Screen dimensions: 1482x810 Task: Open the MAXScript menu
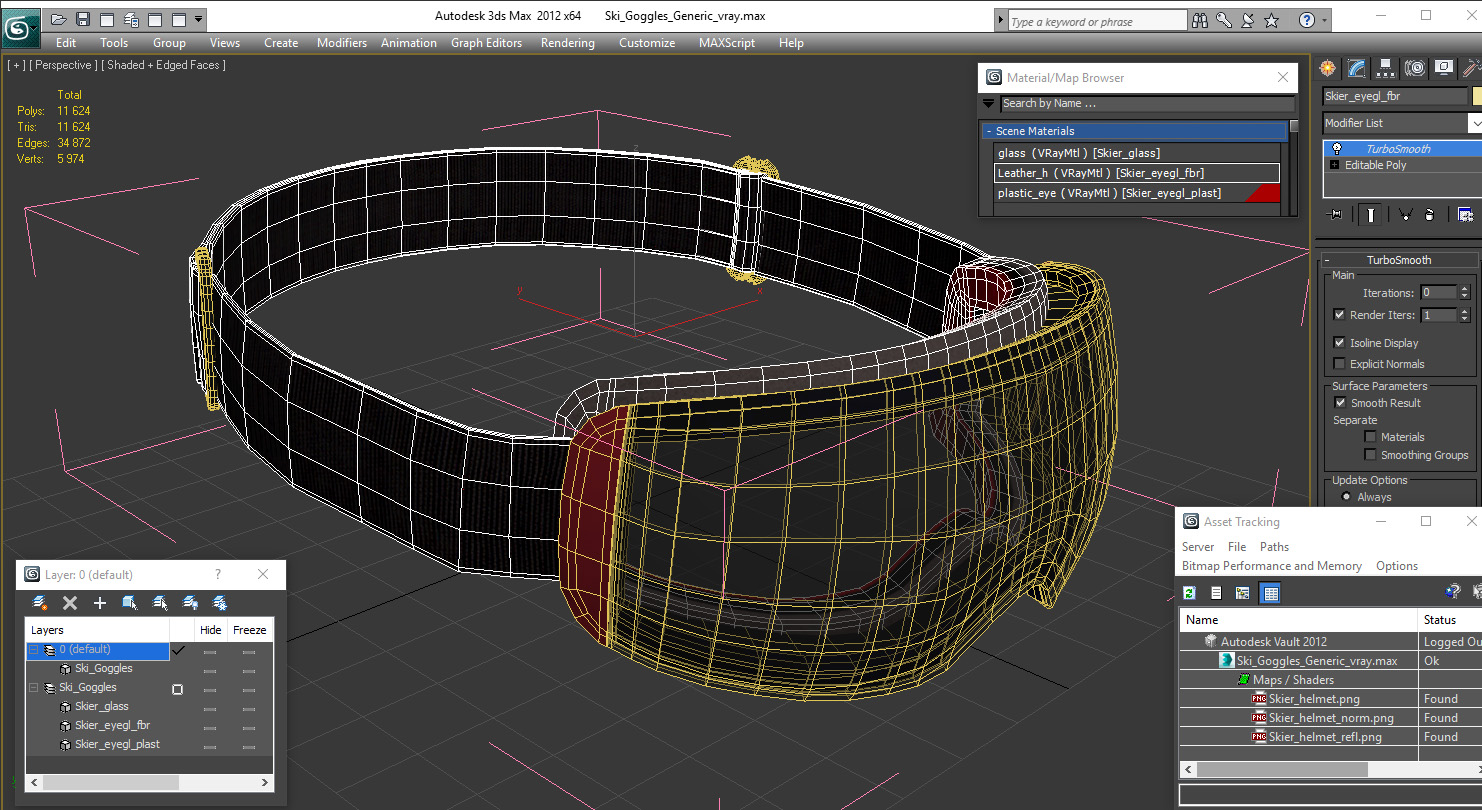(727, 43)
